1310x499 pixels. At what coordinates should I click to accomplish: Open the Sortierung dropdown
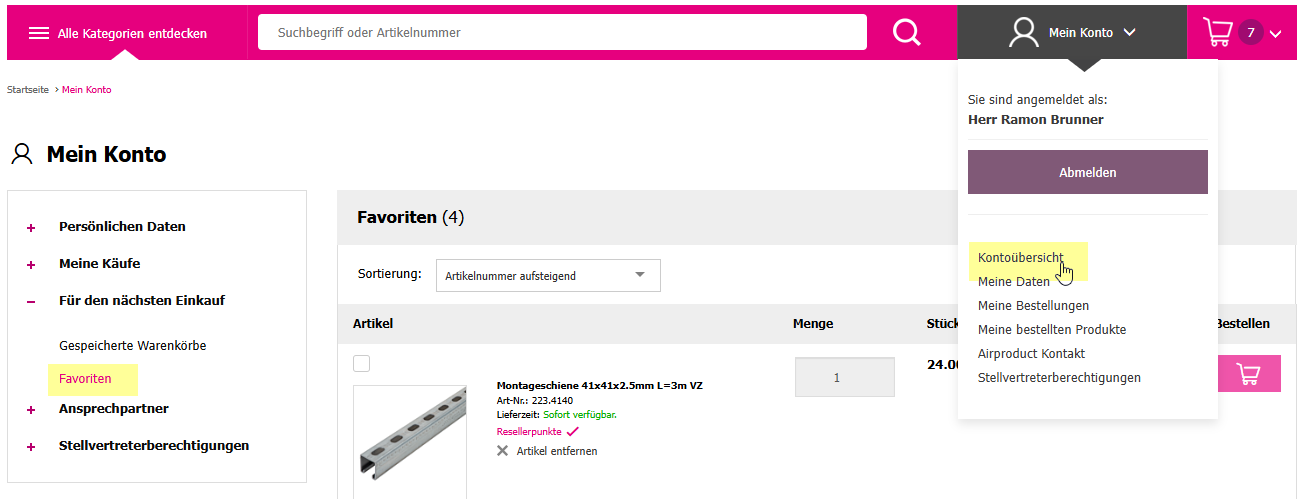(548, 276)
